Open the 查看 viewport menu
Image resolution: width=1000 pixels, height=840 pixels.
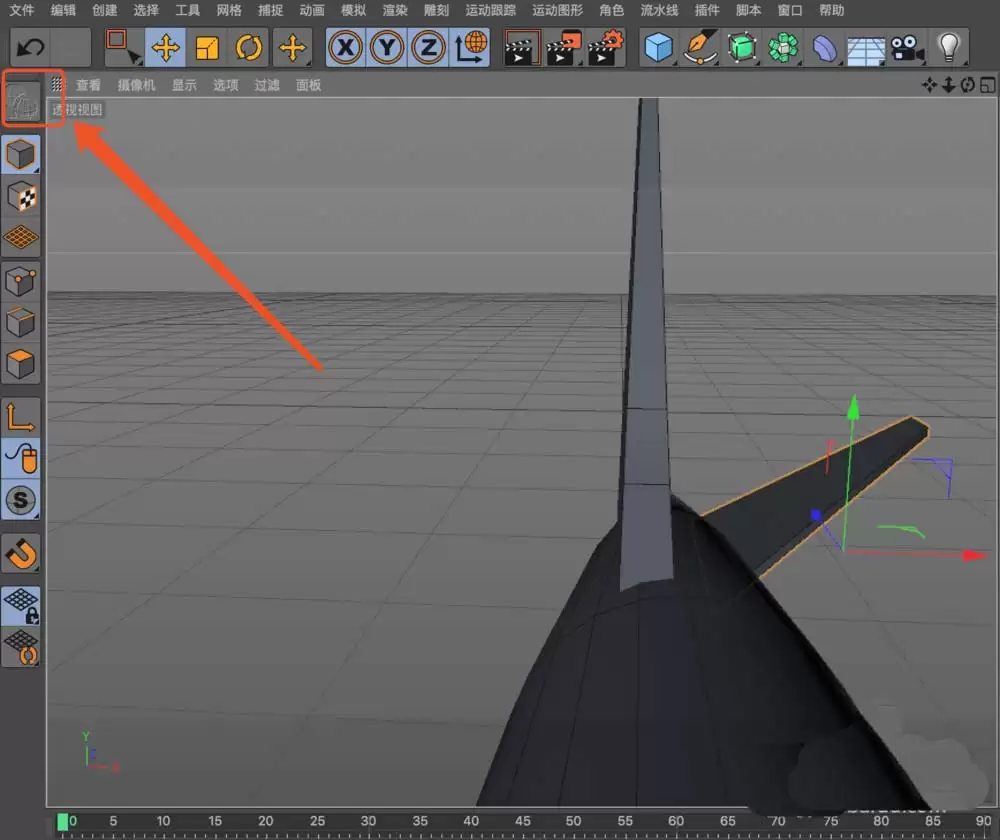click(89, 84)
